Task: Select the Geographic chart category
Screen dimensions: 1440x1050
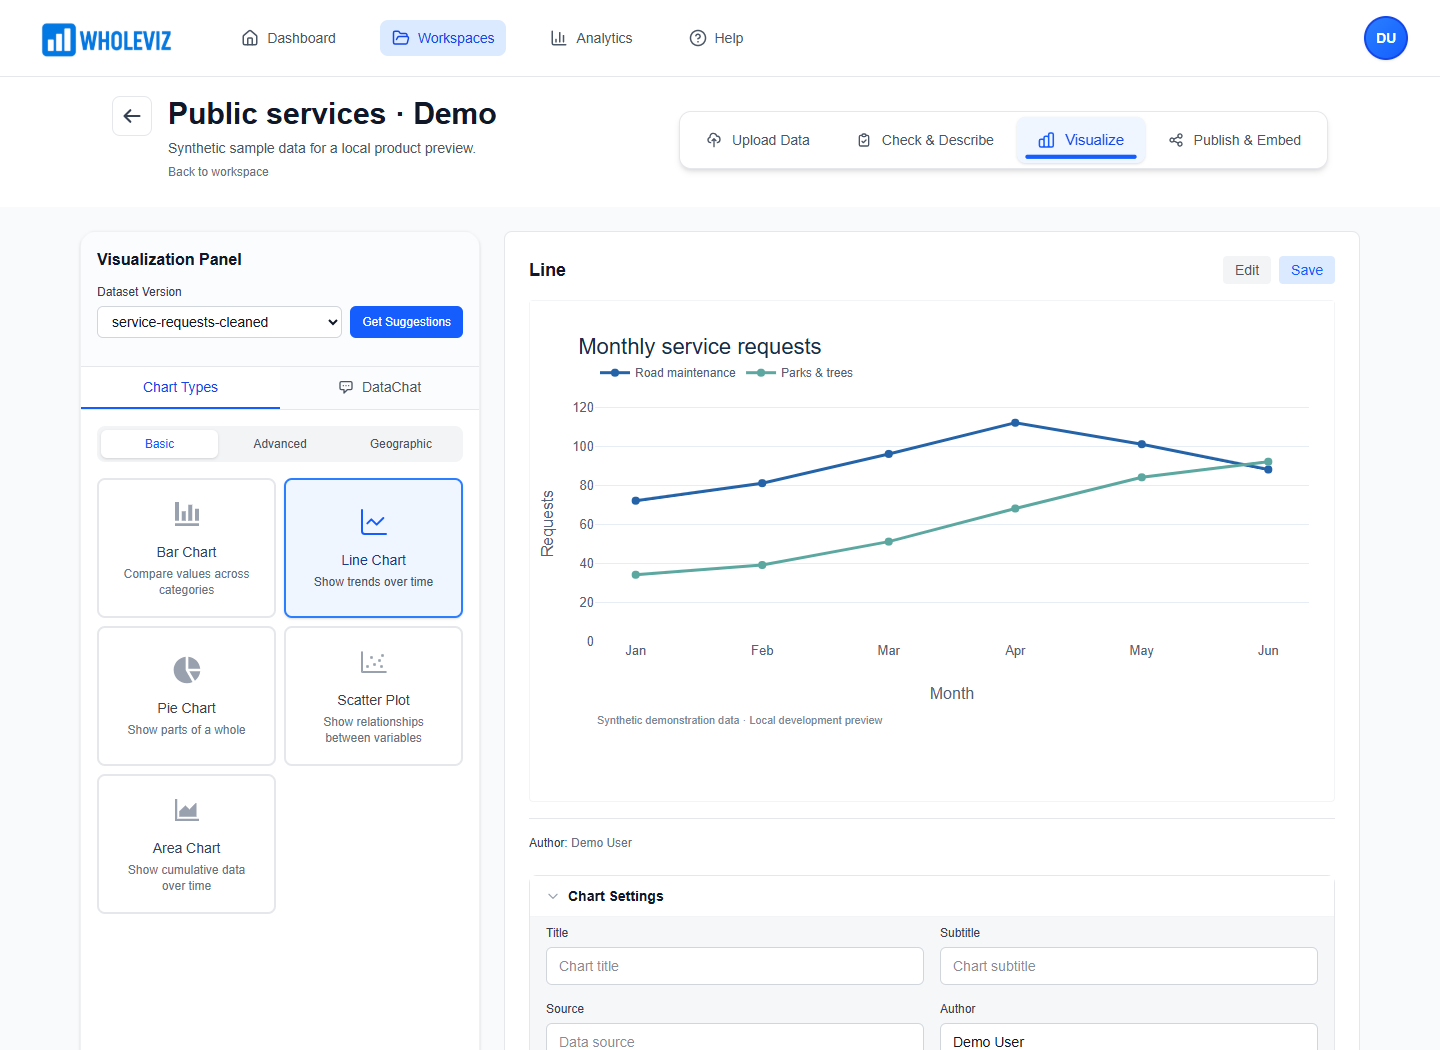Action: [x=401, y=444]
